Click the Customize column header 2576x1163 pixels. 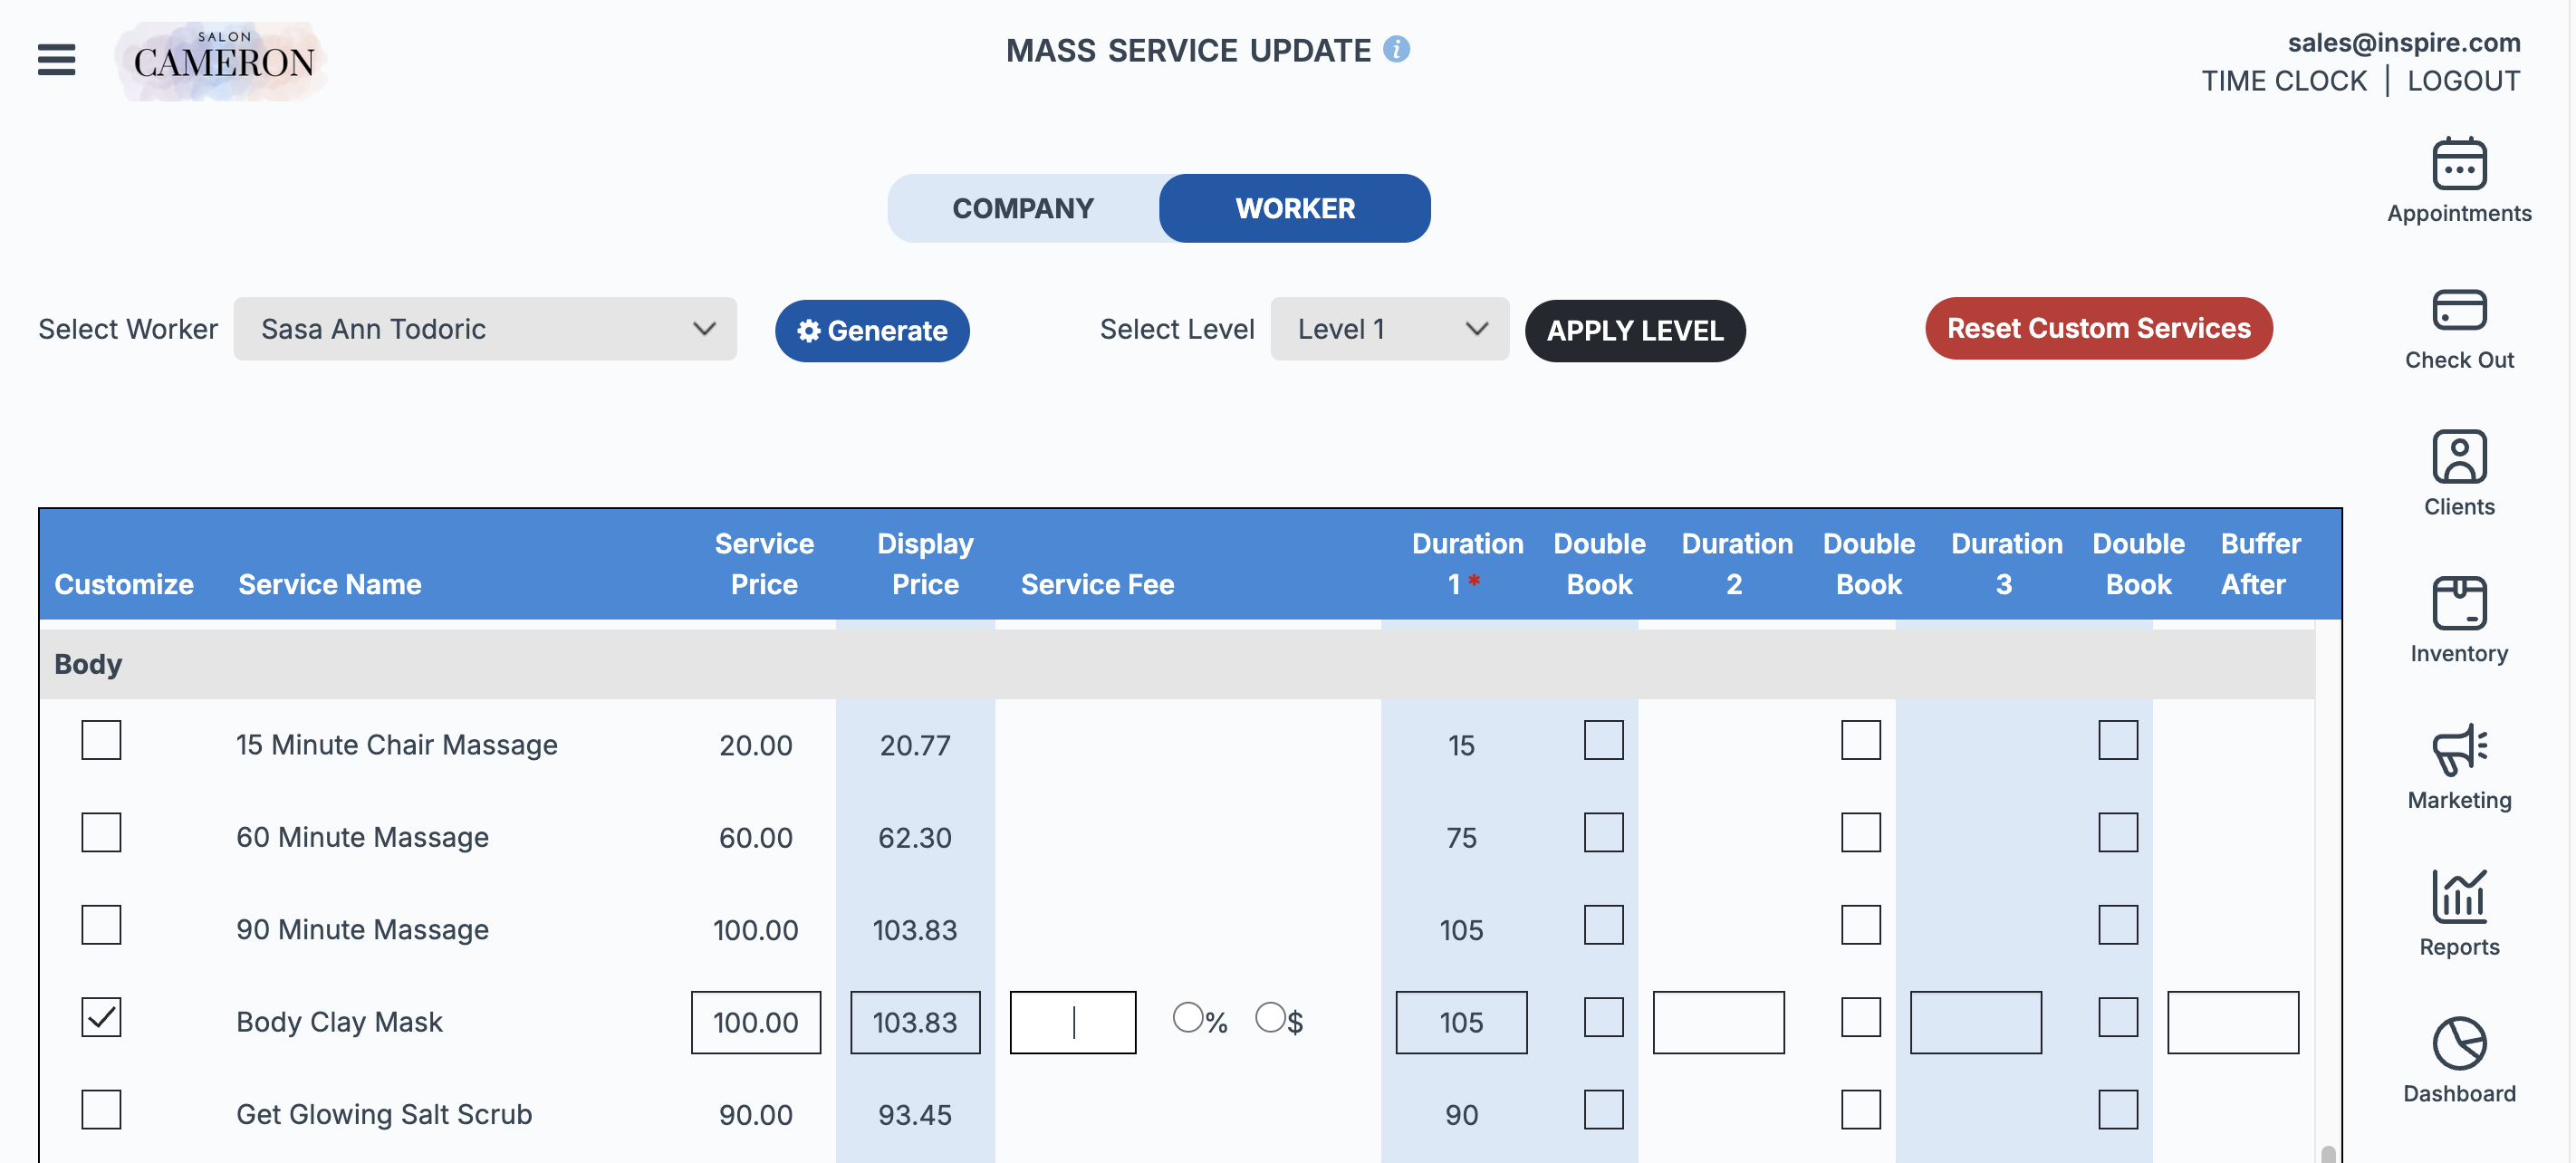coord(123,585)
